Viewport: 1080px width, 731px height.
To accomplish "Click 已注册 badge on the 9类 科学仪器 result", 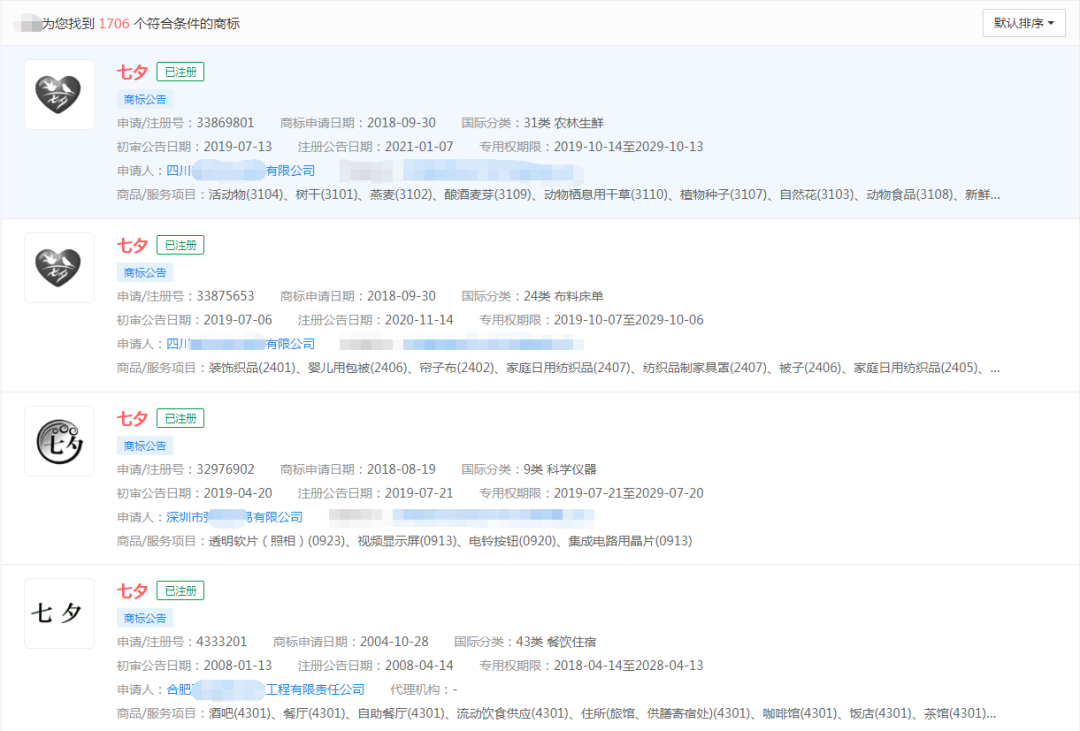I will point(180,418).
